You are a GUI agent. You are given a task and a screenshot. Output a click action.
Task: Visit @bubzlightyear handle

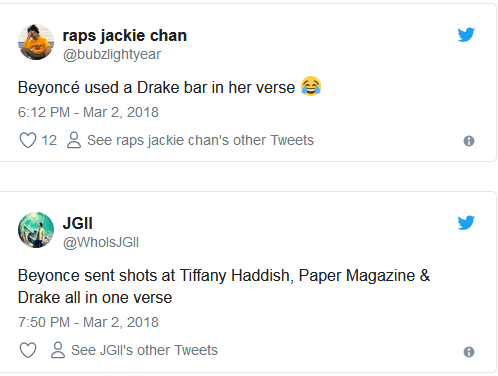112,54
